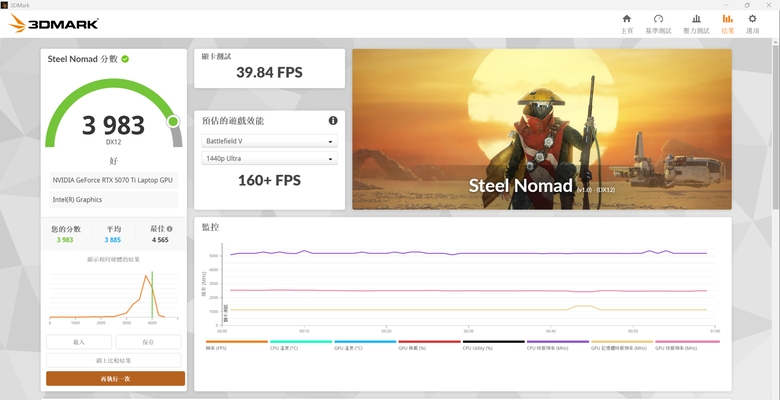780x400 pixels.
Task: Open the 選項 options gear icon
Action: [753, 19]
